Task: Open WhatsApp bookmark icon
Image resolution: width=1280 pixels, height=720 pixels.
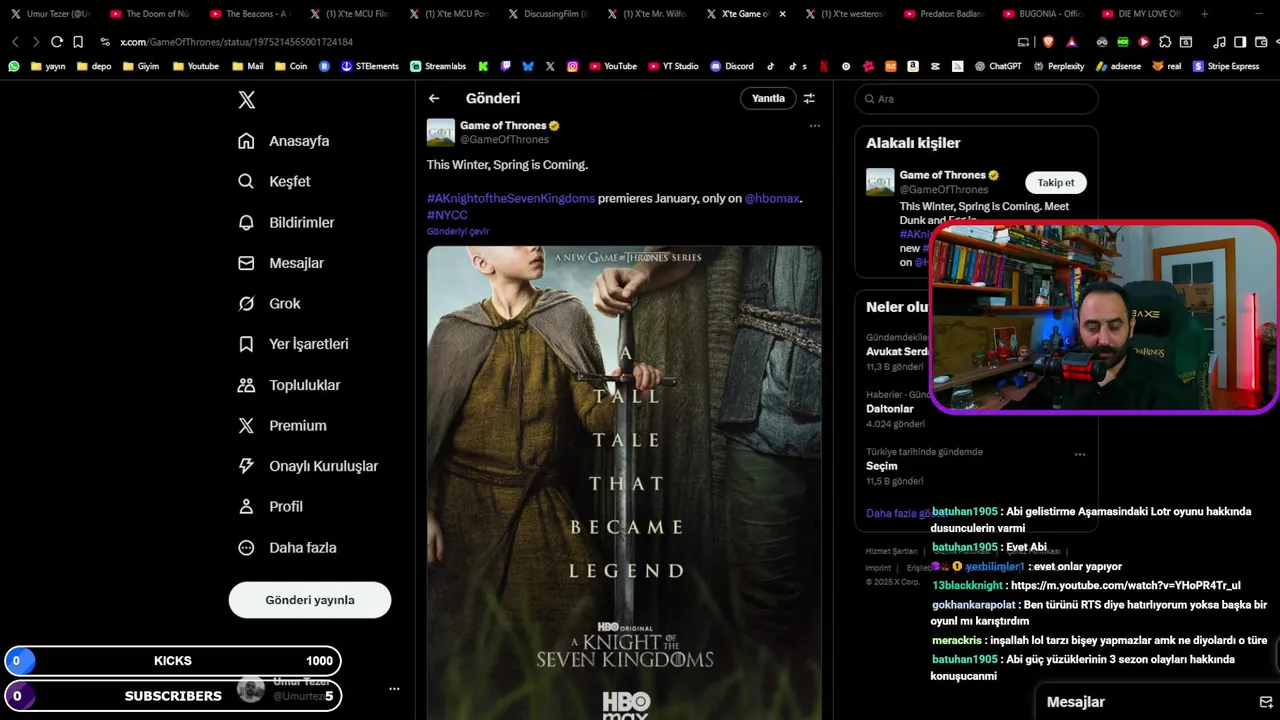Action: click(14, 66)
